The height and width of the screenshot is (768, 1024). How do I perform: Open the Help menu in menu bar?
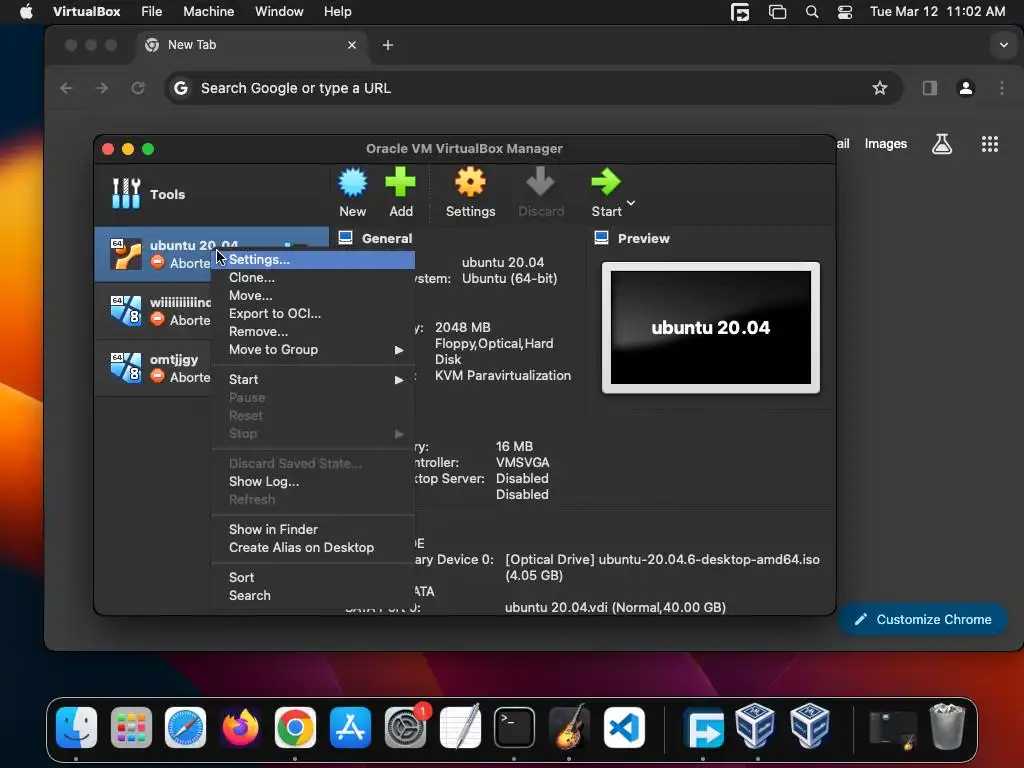click(x=338, y=11)
